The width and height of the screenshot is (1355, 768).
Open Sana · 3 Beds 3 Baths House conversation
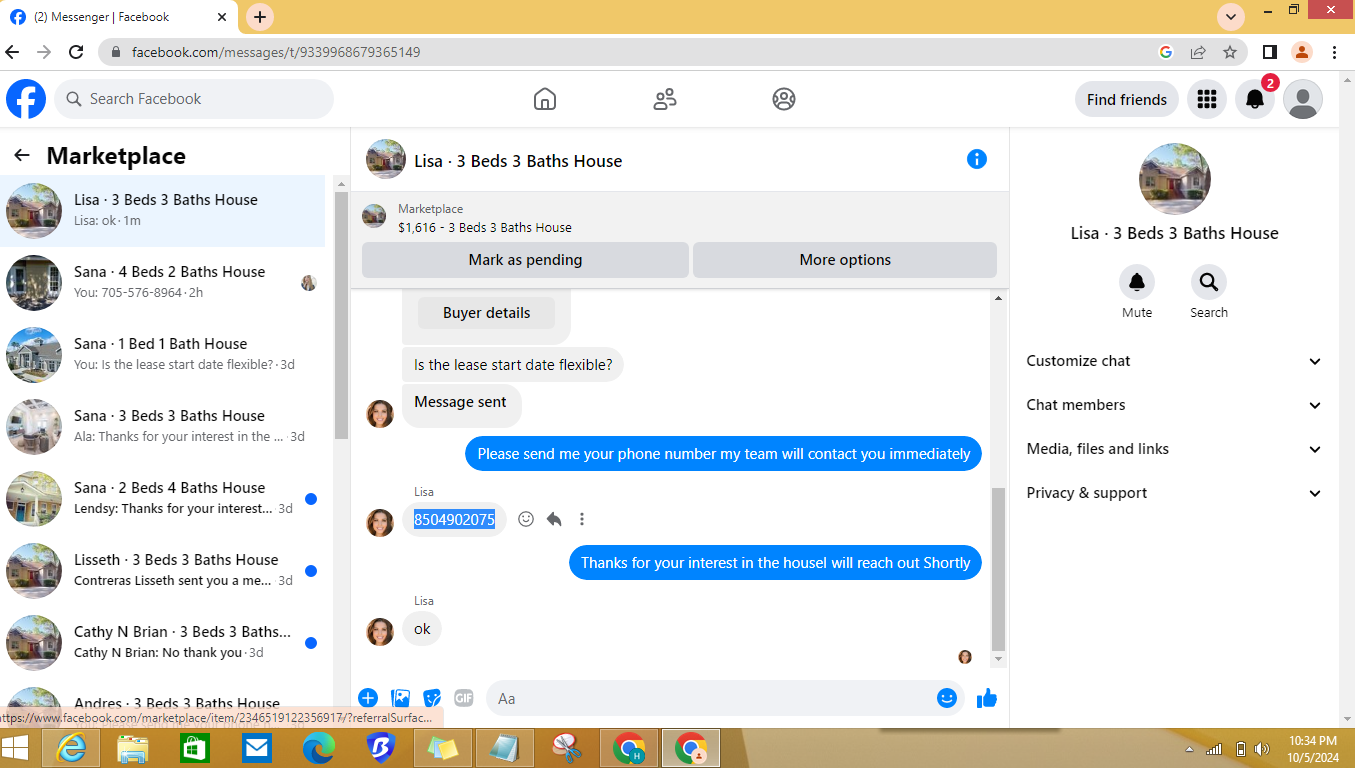pos(163,427)
